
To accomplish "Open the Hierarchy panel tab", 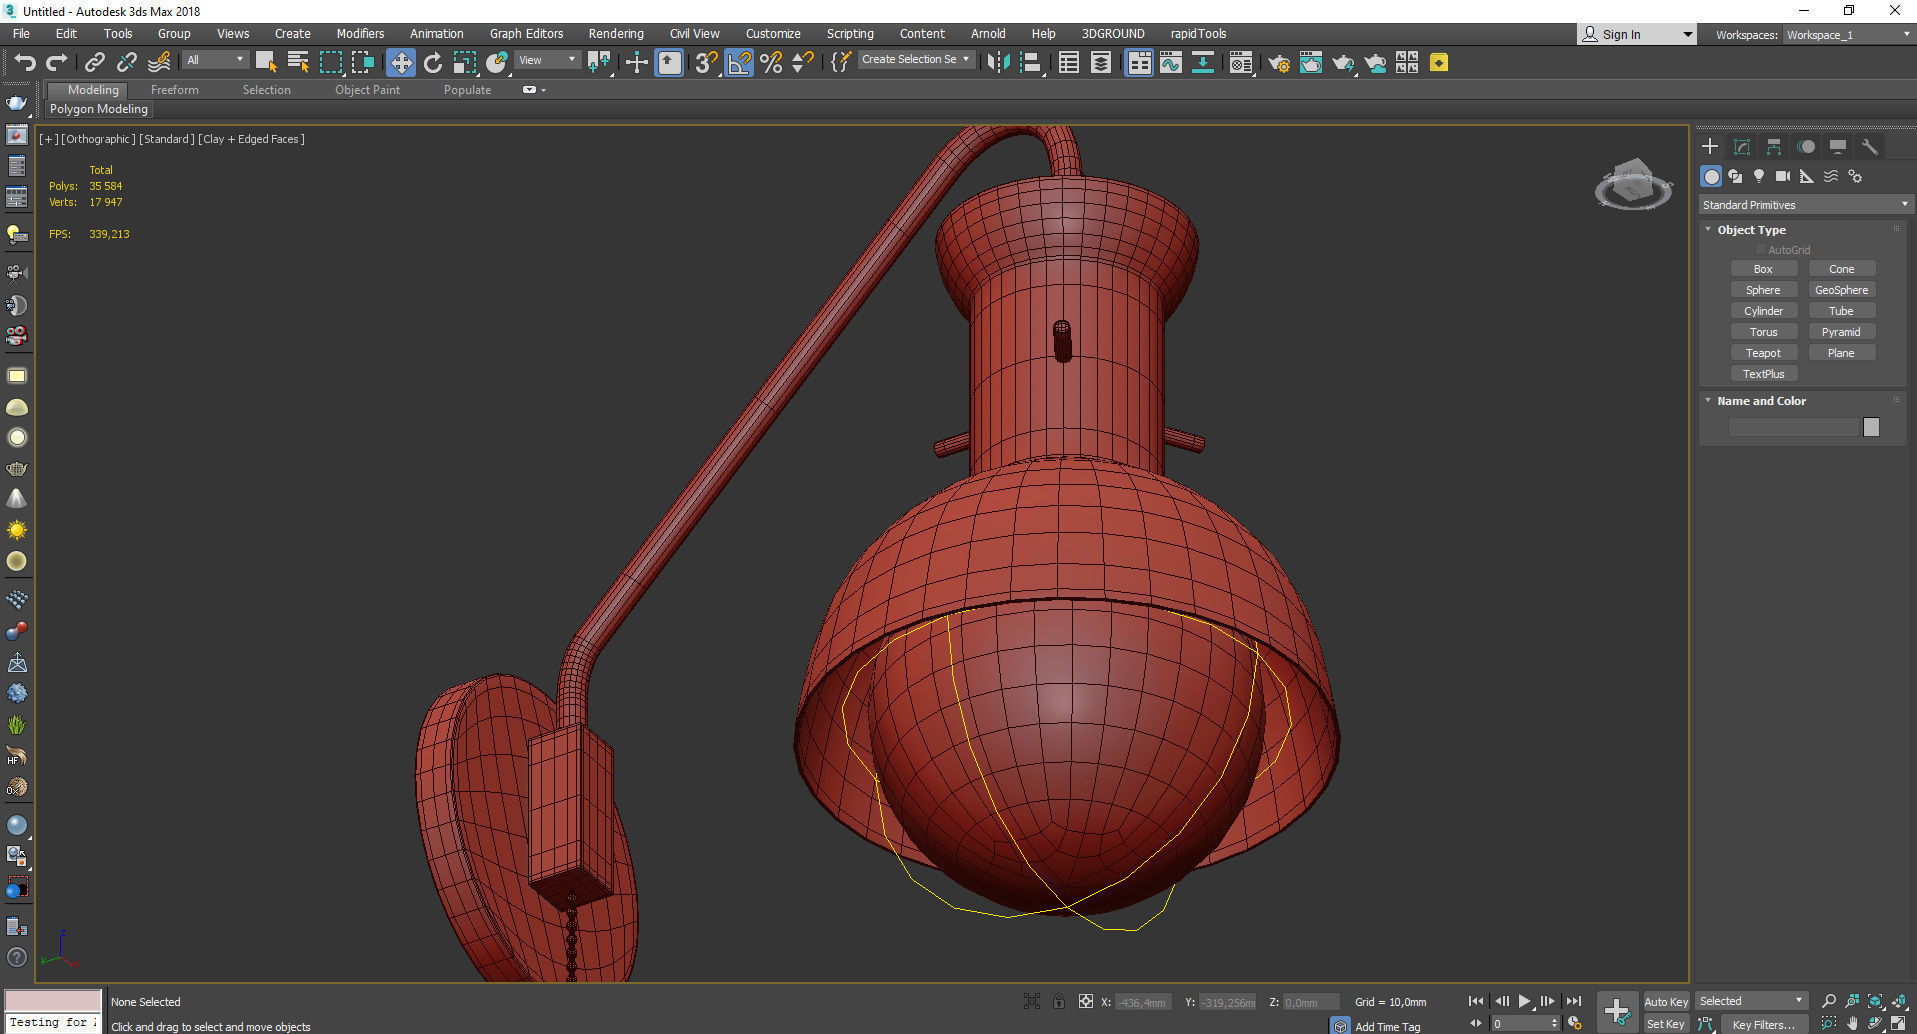I will click(x=1774, y=147).
